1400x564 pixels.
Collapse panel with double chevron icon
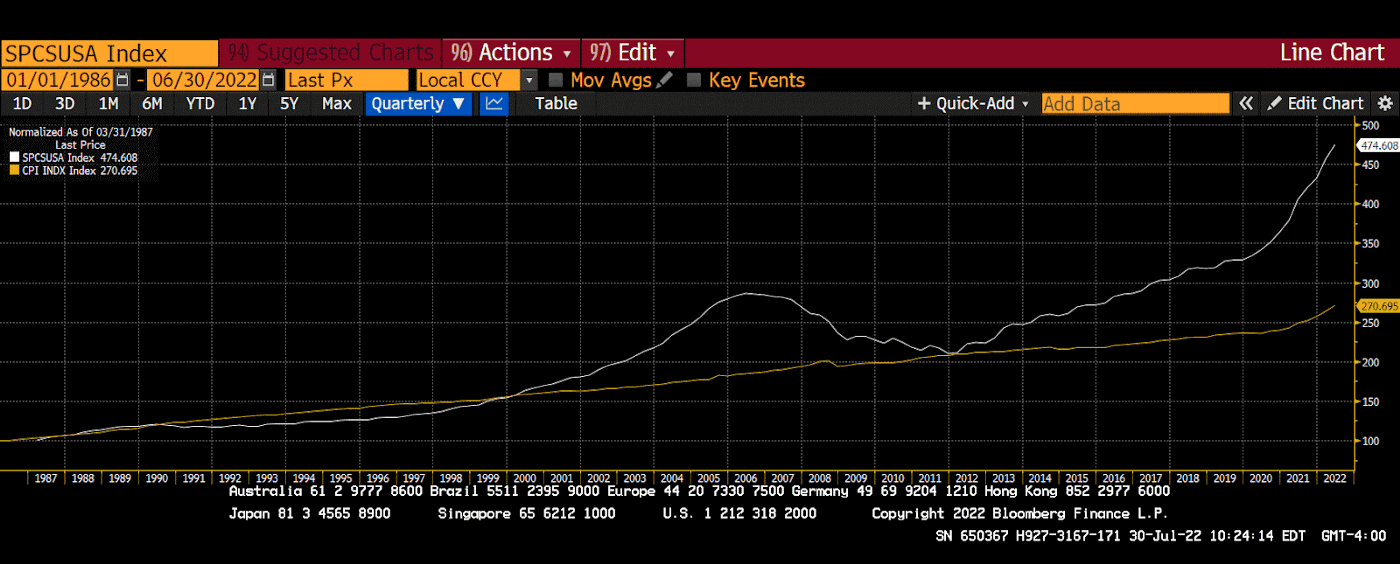1245,103
